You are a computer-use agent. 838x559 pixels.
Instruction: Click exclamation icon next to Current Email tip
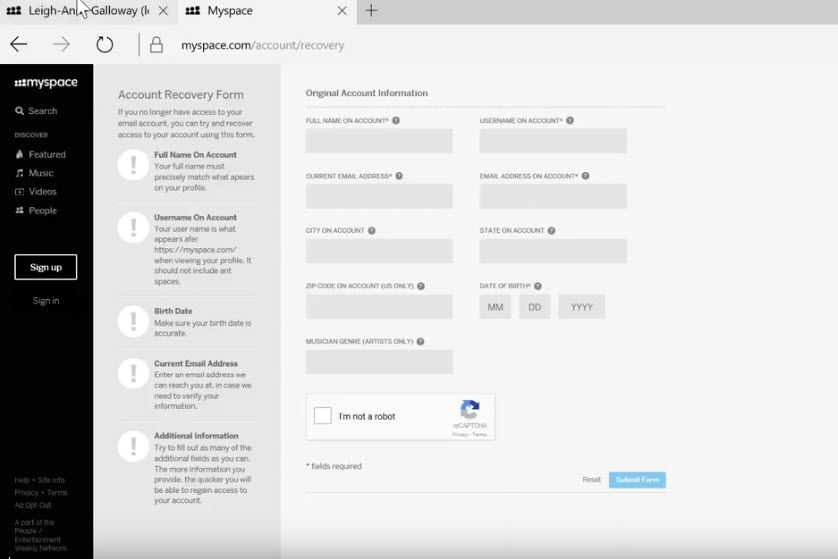pyautogui.click(x=133, y=373)
